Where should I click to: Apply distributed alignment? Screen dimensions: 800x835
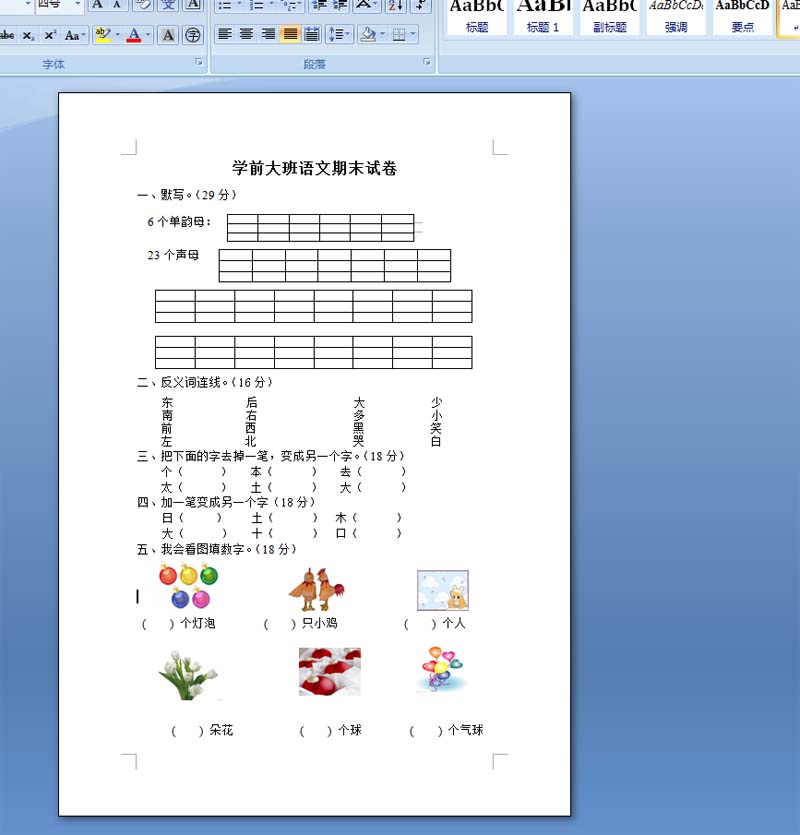[x=312, y=35]
